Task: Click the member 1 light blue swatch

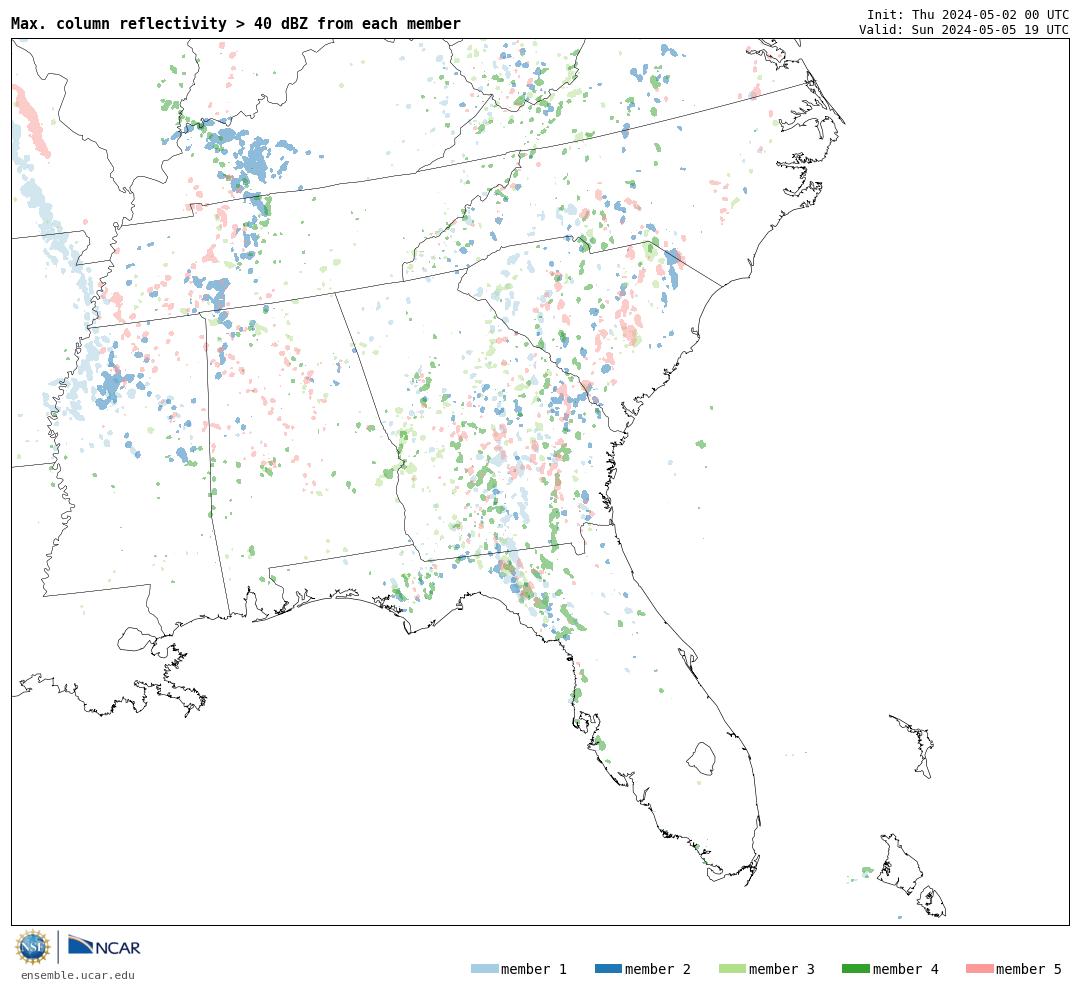Action: (x=484, y=969)
